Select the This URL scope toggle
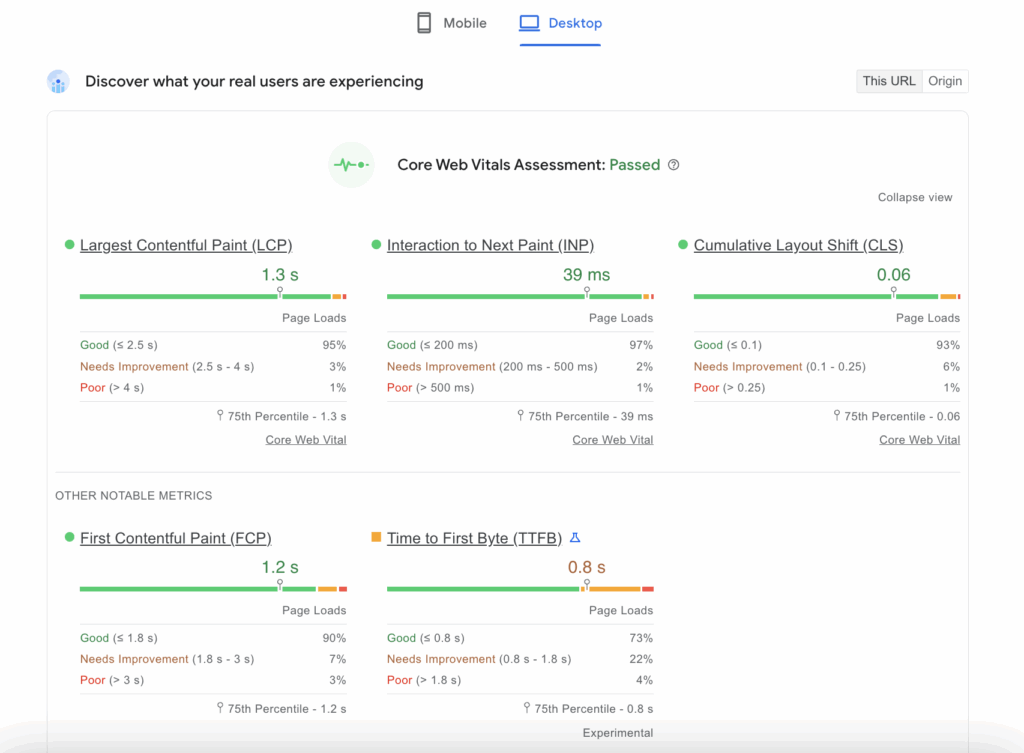 click(x=888, y=80)
